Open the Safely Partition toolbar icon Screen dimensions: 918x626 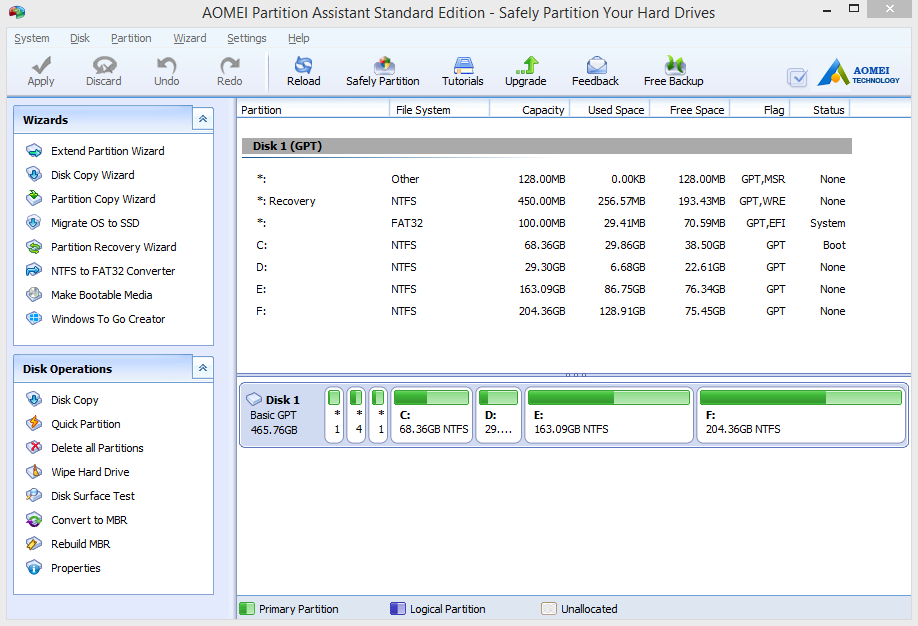coord(384,64)
